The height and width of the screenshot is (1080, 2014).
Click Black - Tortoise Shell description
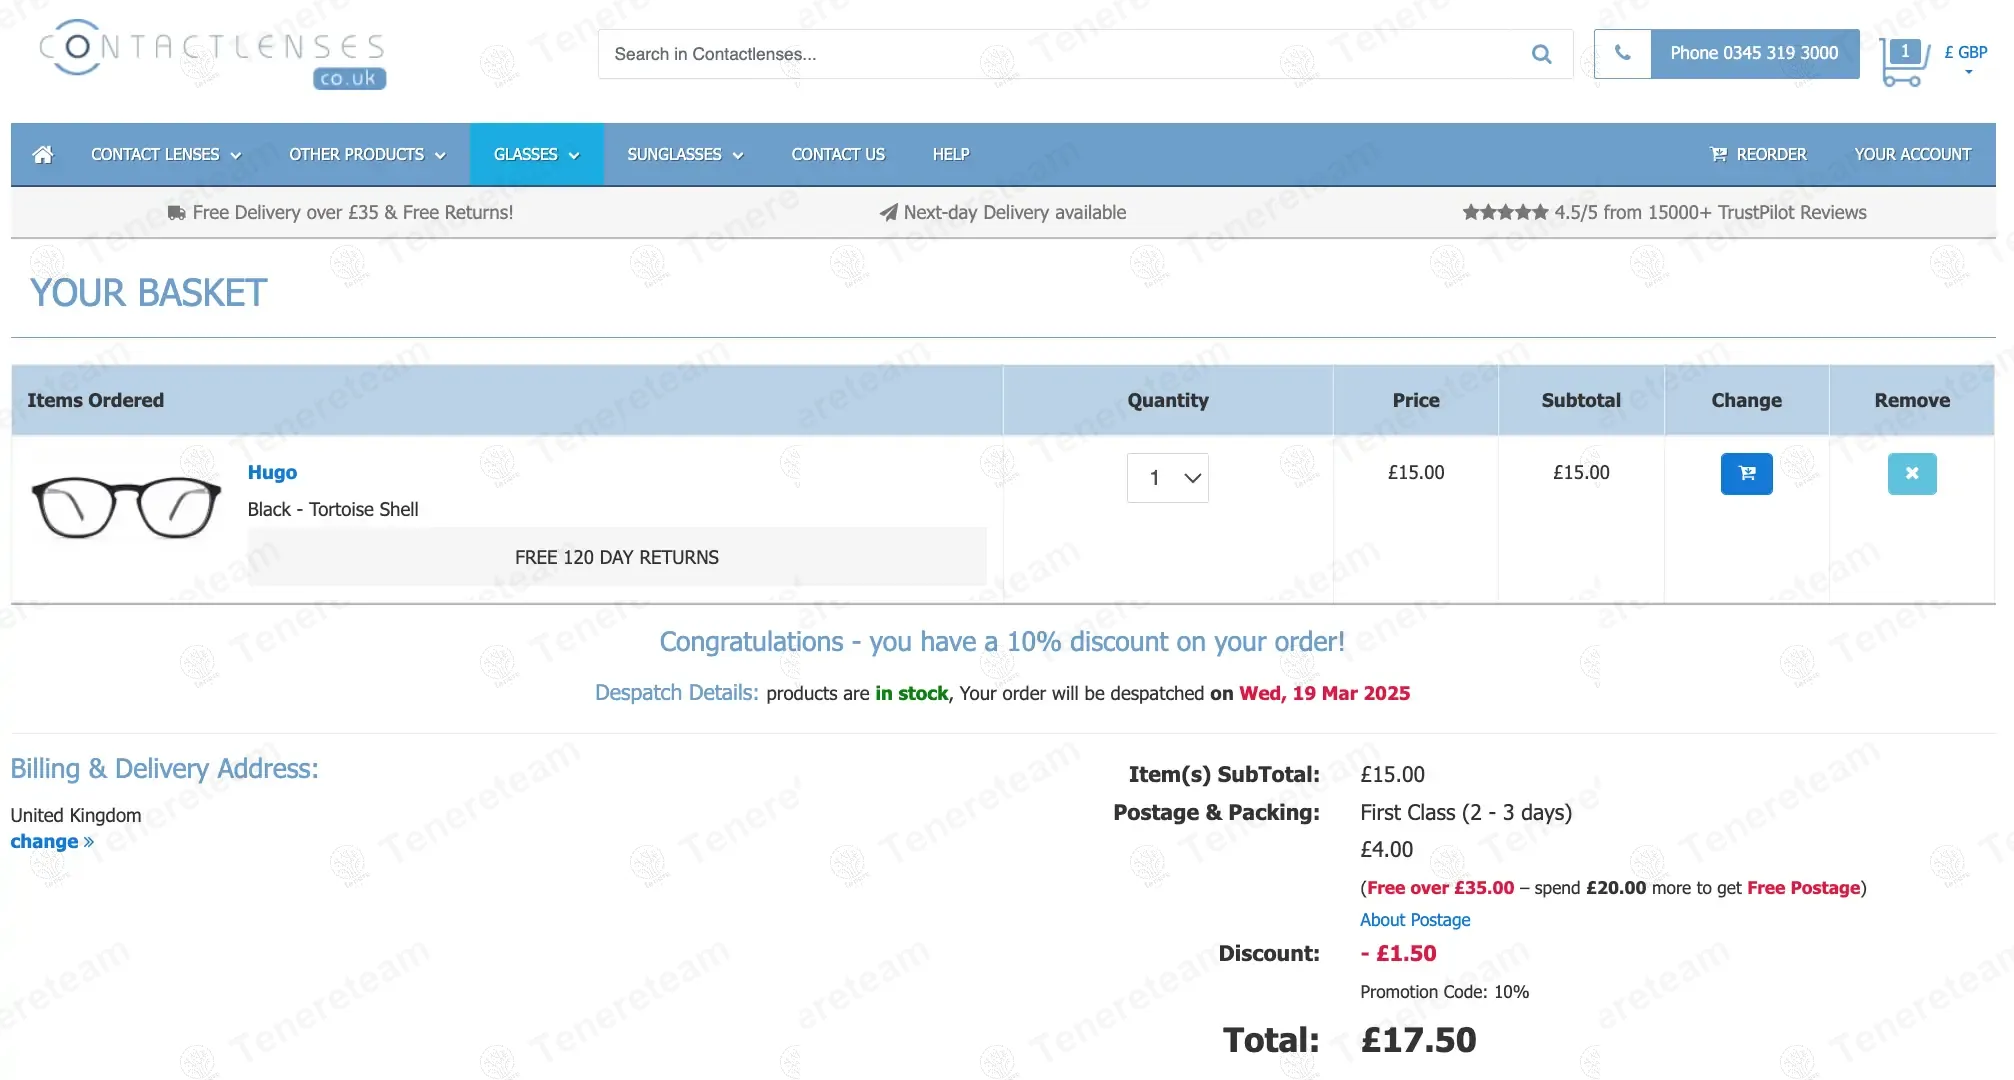click(x=333, y=509)
